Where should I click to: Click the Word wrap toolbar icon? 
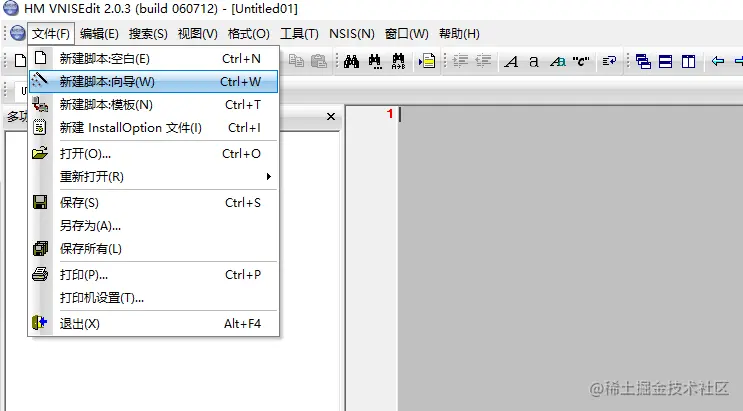609,61
